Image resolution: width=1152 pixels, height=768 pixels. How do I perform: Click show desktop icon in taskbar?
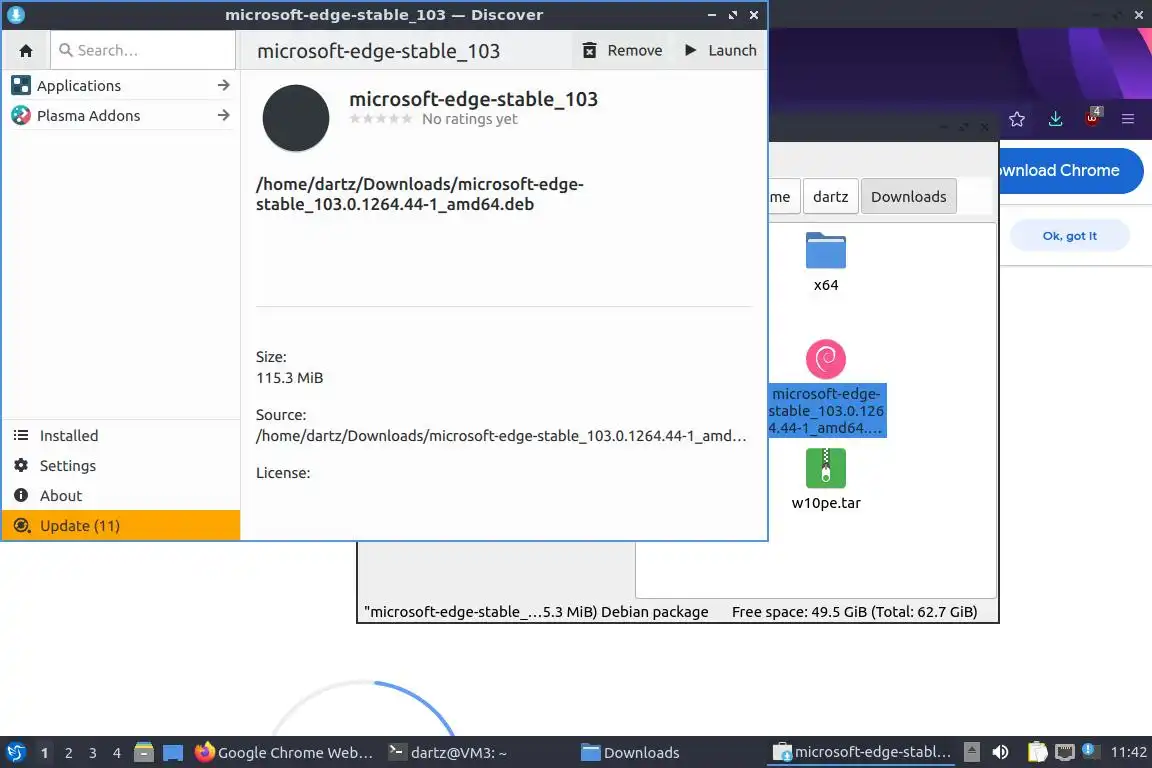pos(173,753)
